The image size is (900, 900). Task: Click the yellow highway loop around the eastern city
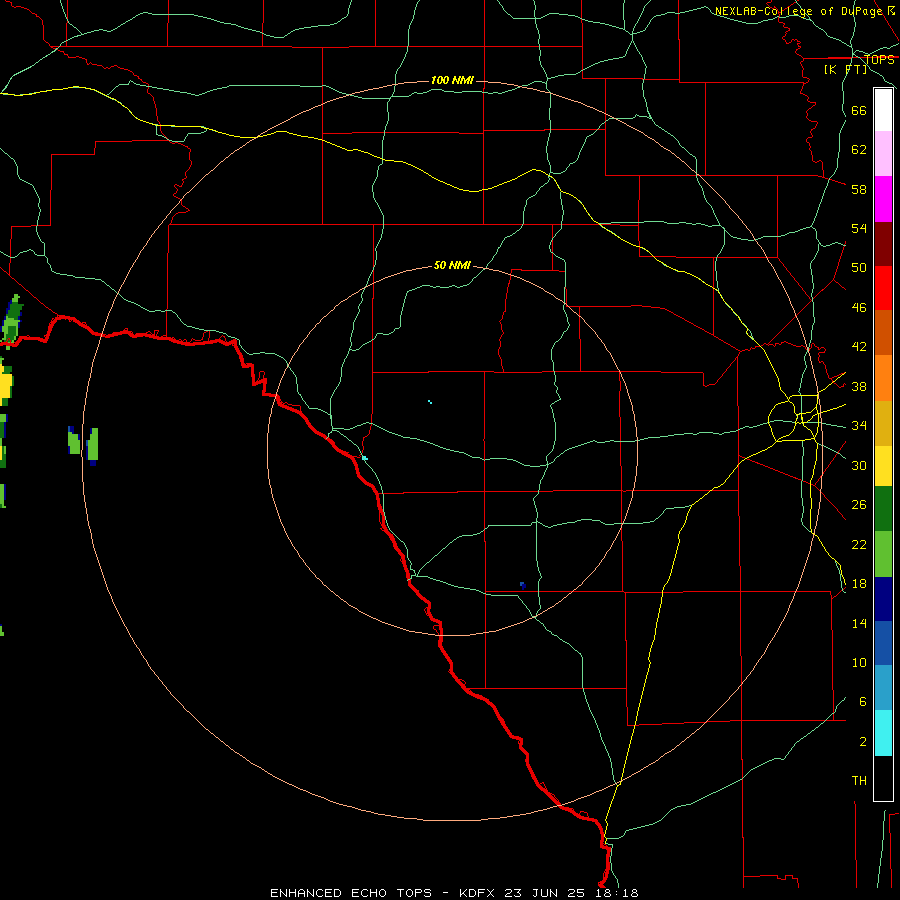[x=794, y=418]
